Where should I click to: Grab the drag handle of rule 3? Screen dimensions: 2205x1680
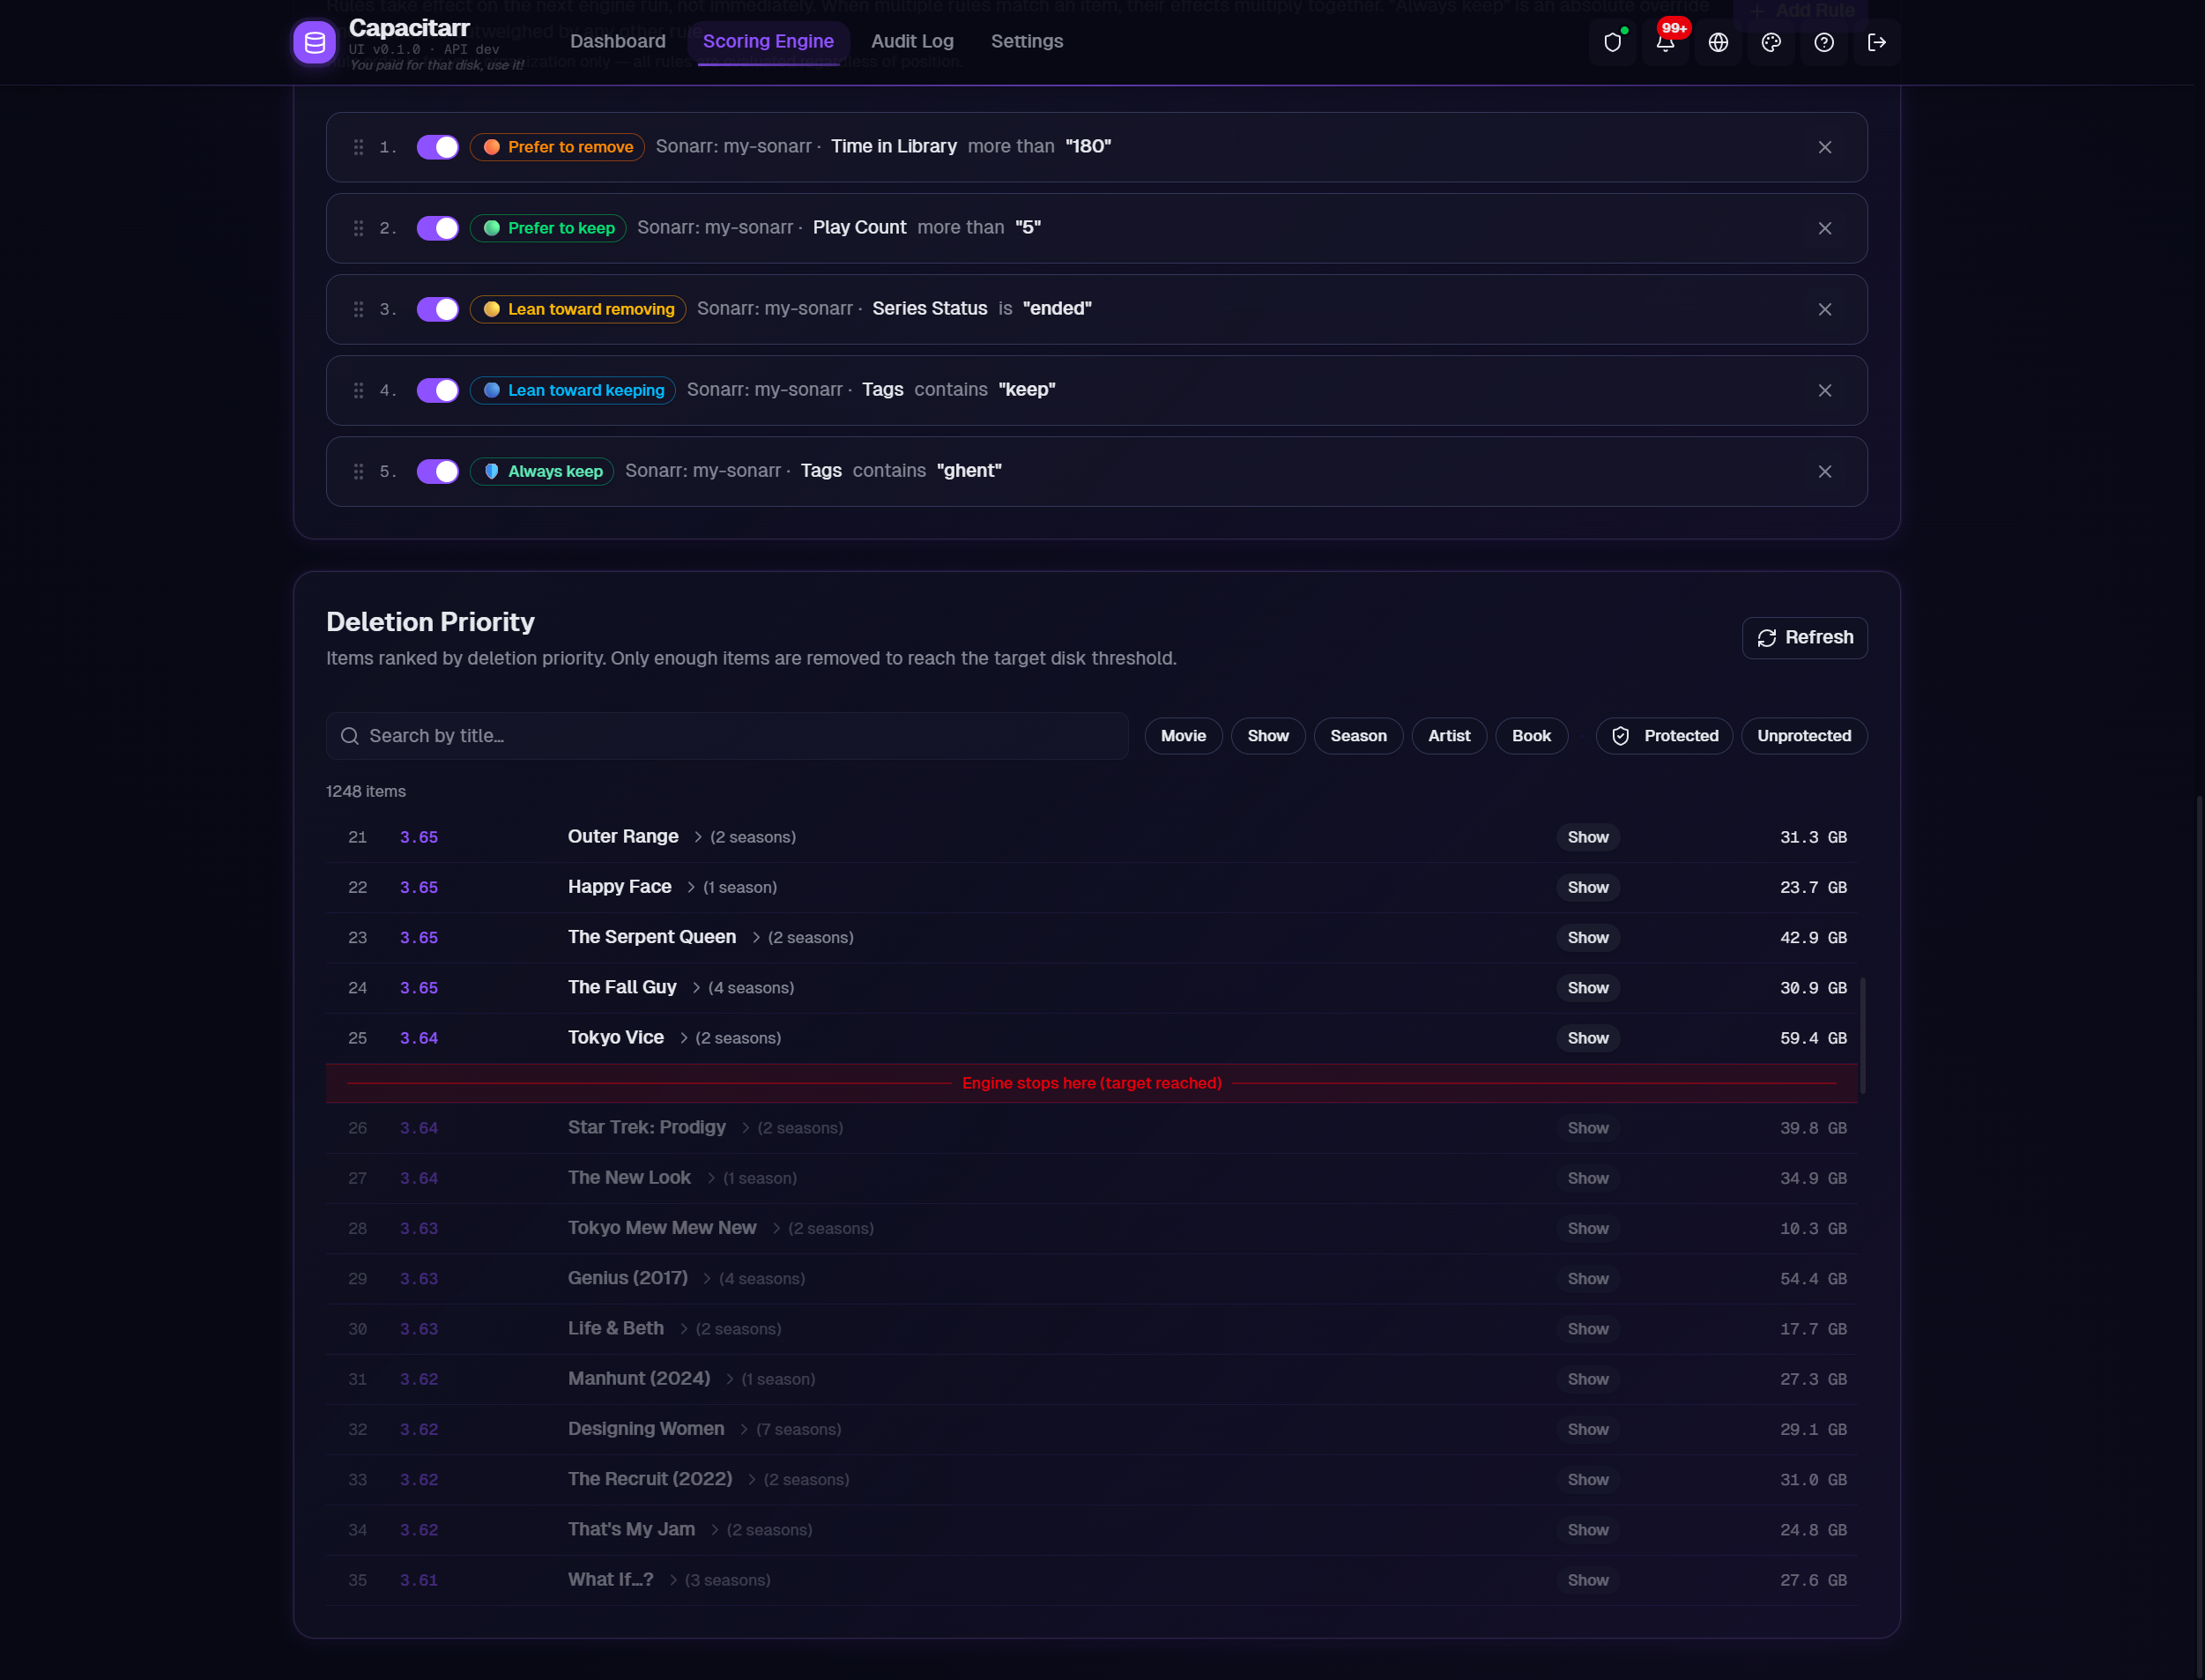point(359,310)
